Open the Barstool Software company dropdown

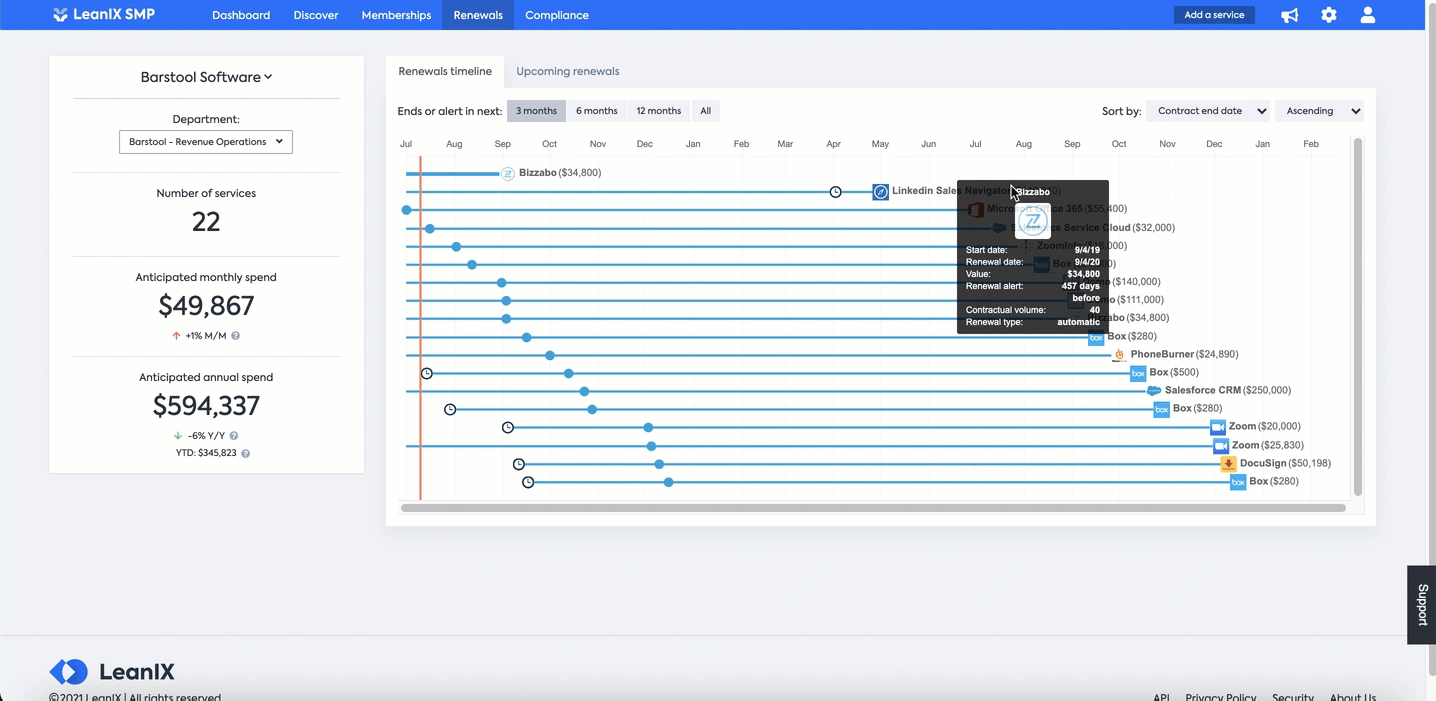pos(206,77)
